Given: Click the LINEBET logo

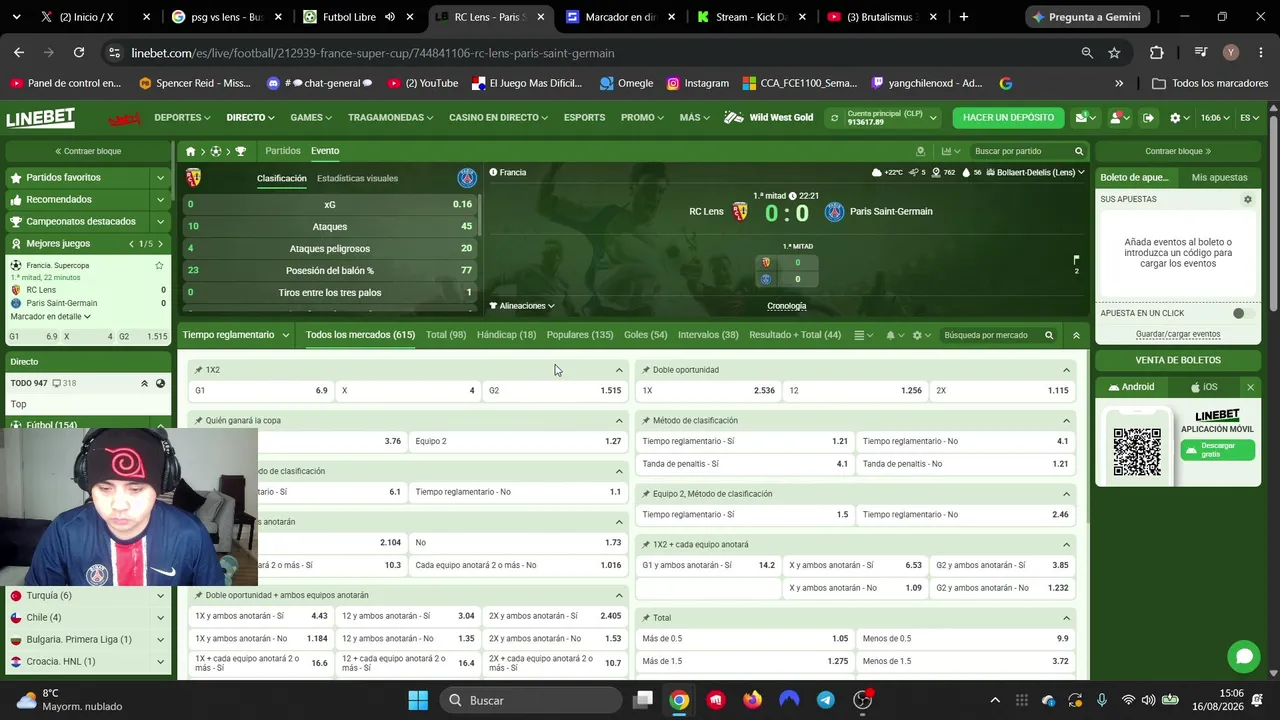Looking at the screenshot, I should pos(41,118).
